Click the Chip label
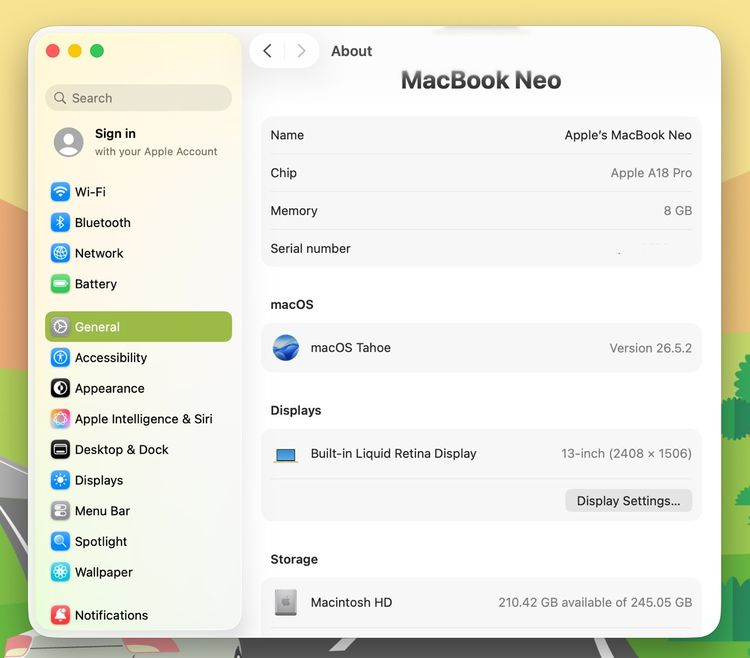750x658 pixels. pyautogui.click(x=284, y=173)
